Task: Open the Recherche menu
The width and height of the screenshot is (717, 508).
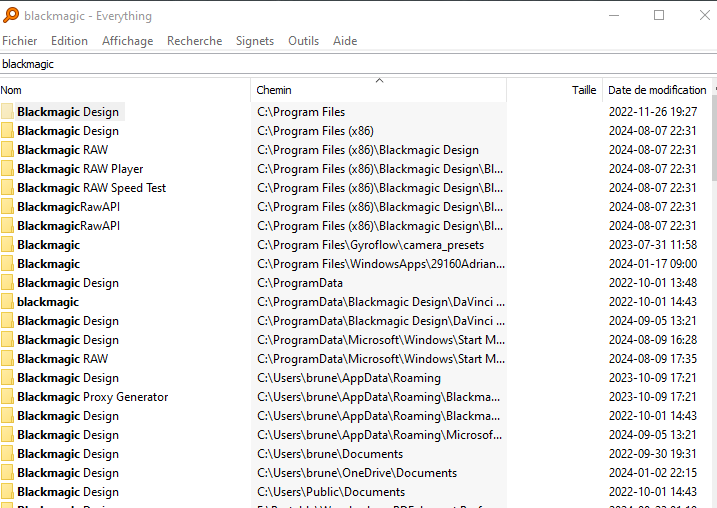Action: 194,41
